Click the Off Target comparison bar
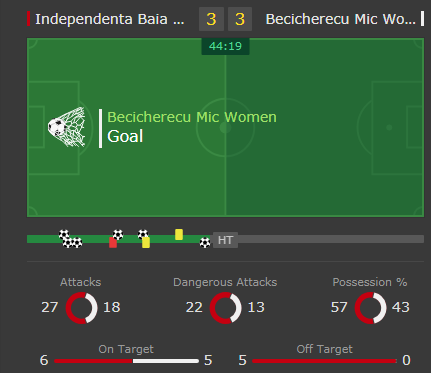The height and width of the screenshot is (373, 431). pyautogui.click(x=324, y=361)
